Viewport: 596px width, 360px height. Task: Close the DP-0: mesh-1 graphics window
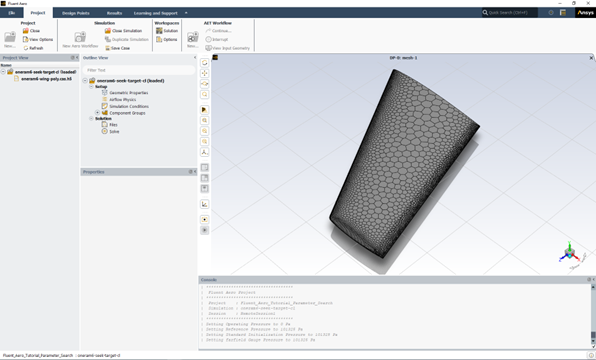pyautogui.click(x=591, y=58)
